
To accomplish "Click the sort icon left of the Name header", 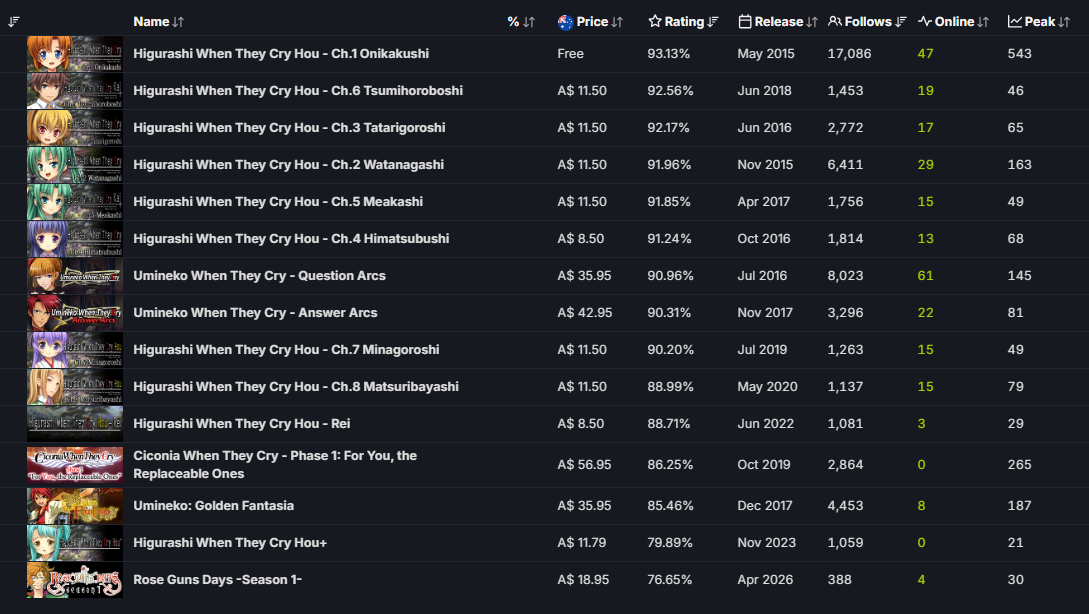I will pos(14,22).
